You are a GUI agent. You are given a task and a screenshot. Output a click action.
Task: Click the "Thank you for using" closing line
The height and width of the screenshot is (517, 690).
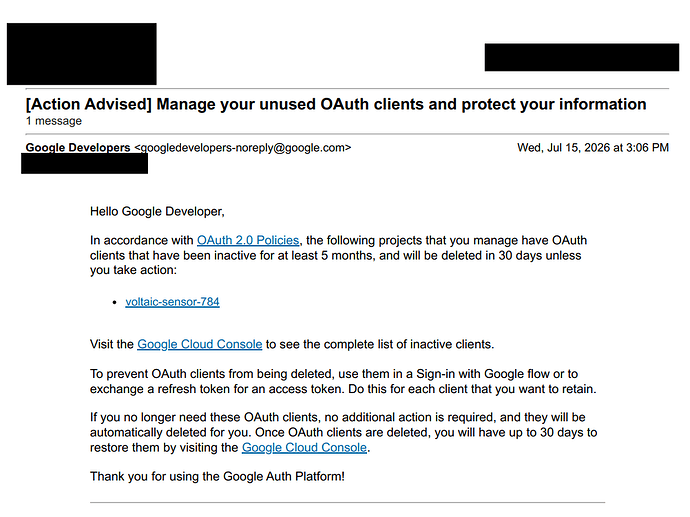click(217, 477)
